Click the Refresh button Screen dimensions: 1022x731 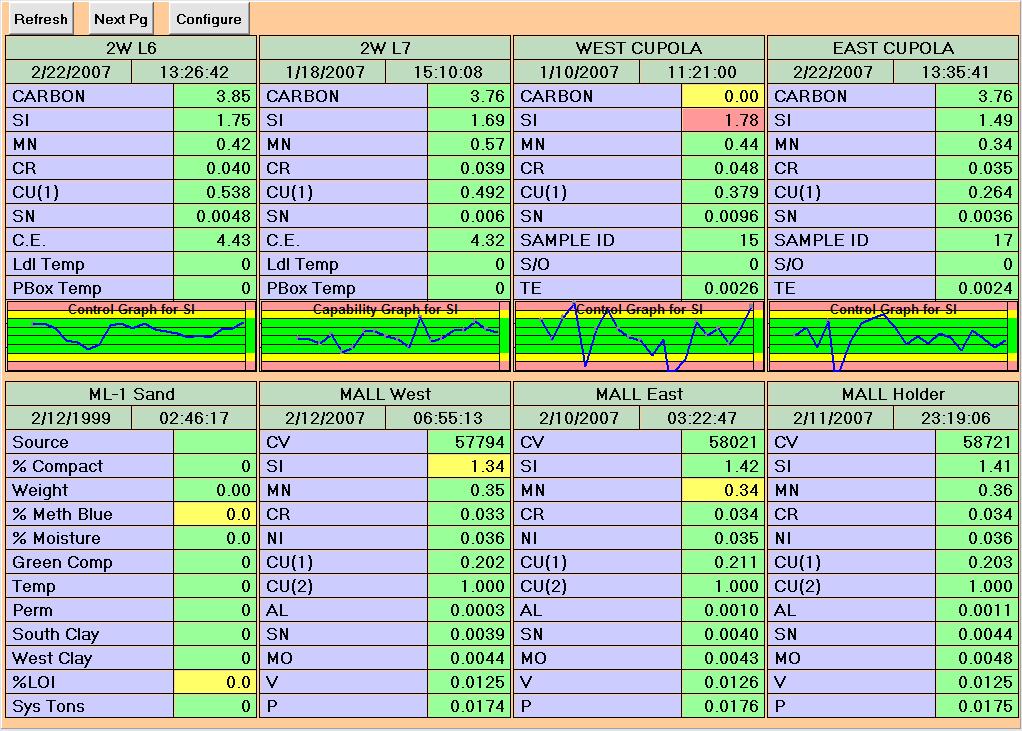click(x=40, y=19)
